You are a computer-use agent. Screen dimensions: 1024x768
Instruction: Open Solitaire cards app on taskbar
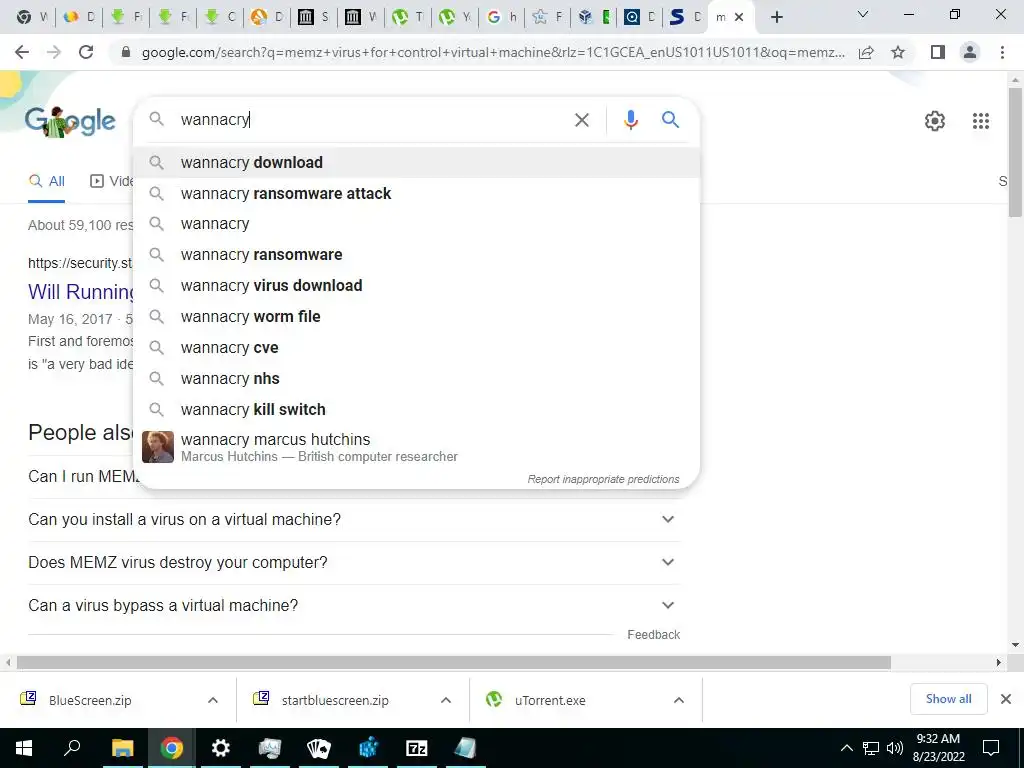pyautogui.click(x=319, y=748)
